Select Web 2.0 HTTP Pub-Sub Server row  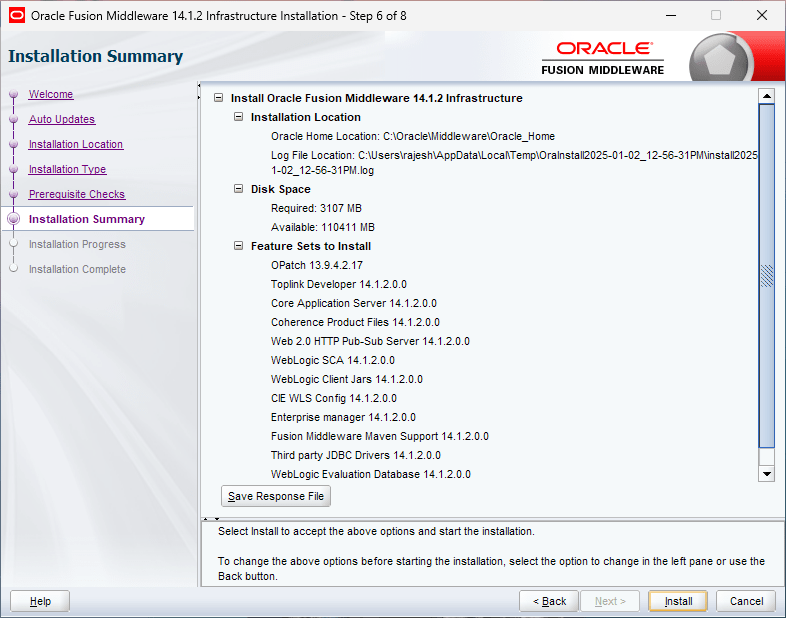pos(370,341)
